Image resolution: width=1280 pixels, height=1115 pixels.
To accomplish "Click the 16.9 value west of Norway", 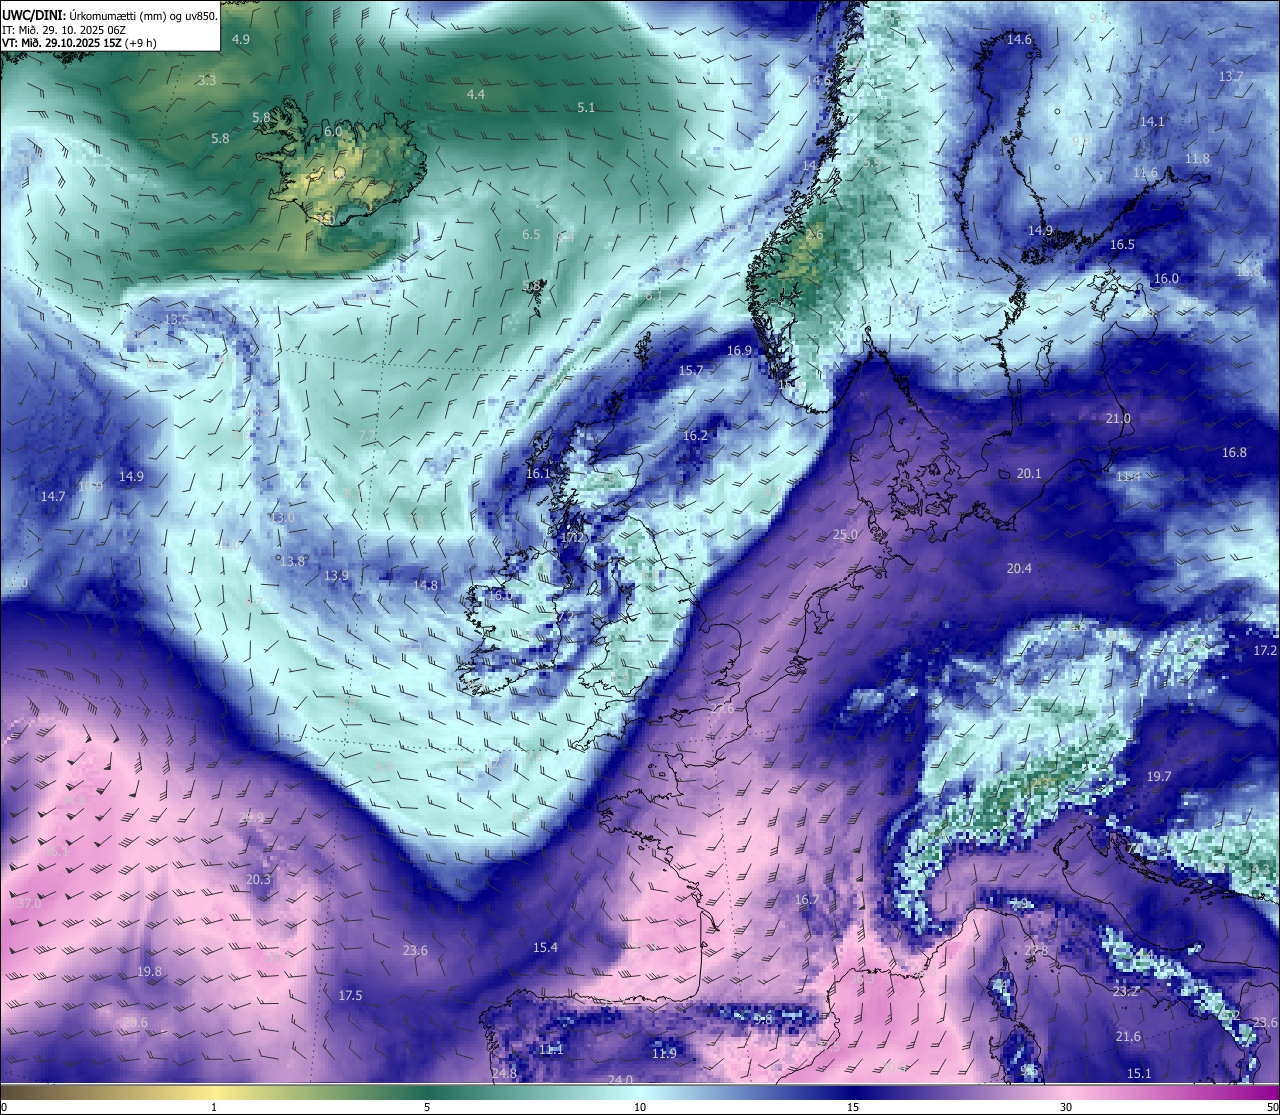I will click(x=739, y=351).
